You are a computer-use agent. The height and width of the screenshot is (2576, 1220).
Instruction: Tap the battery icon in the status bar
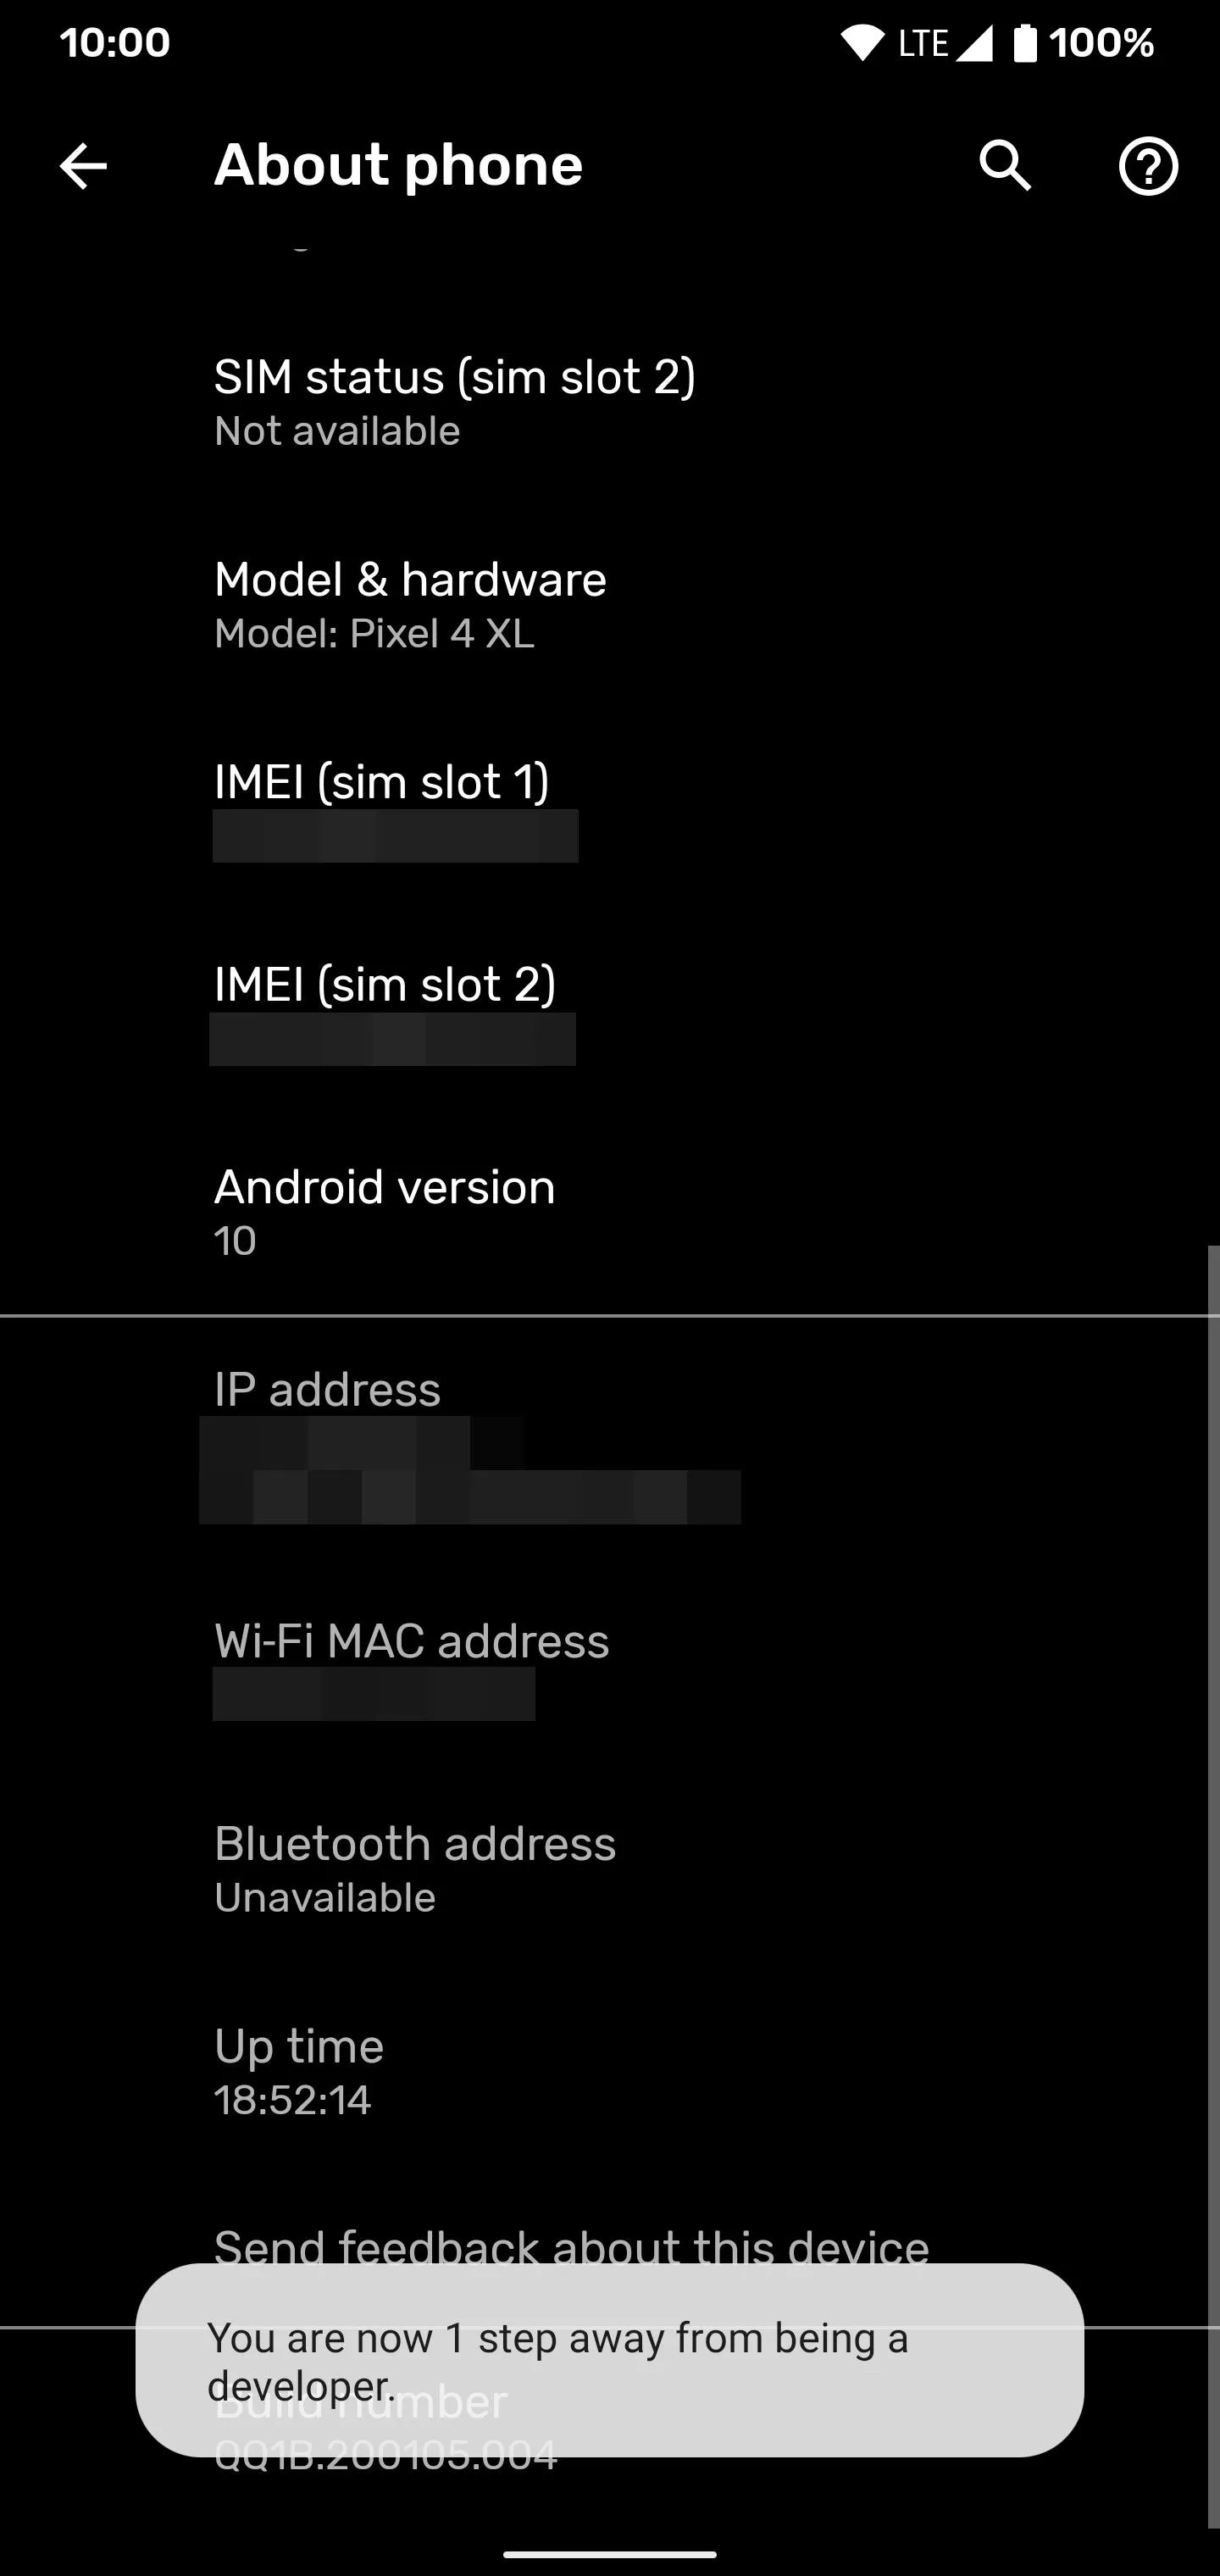[1025, 43]
